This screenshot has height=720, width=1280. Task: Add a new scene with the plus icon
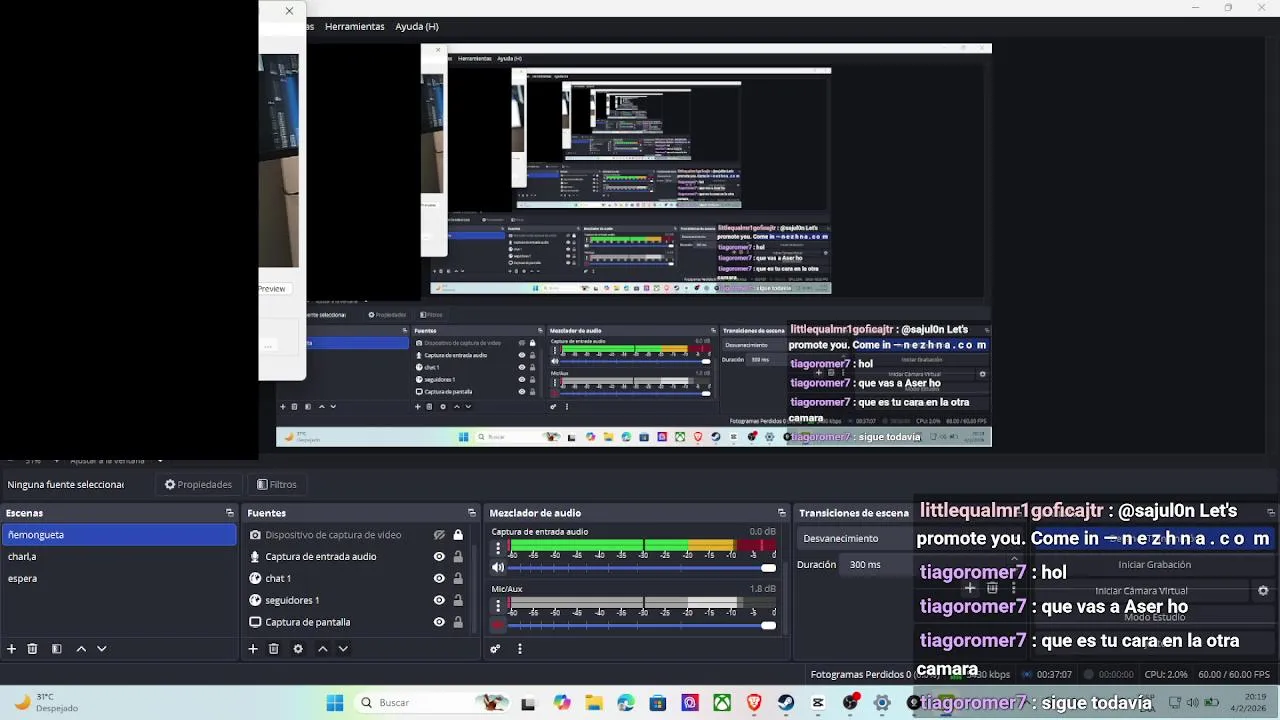[11, 649]
